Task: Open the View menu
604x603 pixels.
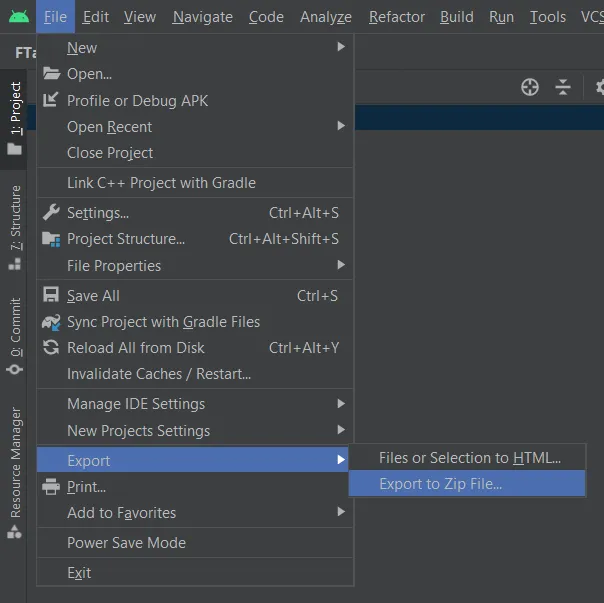Action: click(139, 17)
